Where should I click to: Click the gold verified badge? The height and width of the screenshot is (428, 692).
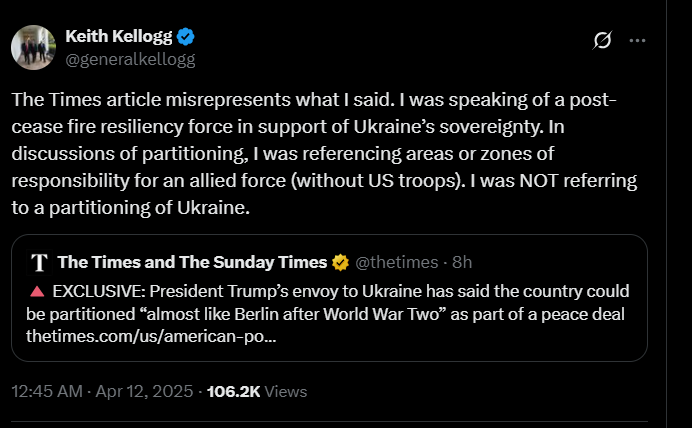click(341, 263)
